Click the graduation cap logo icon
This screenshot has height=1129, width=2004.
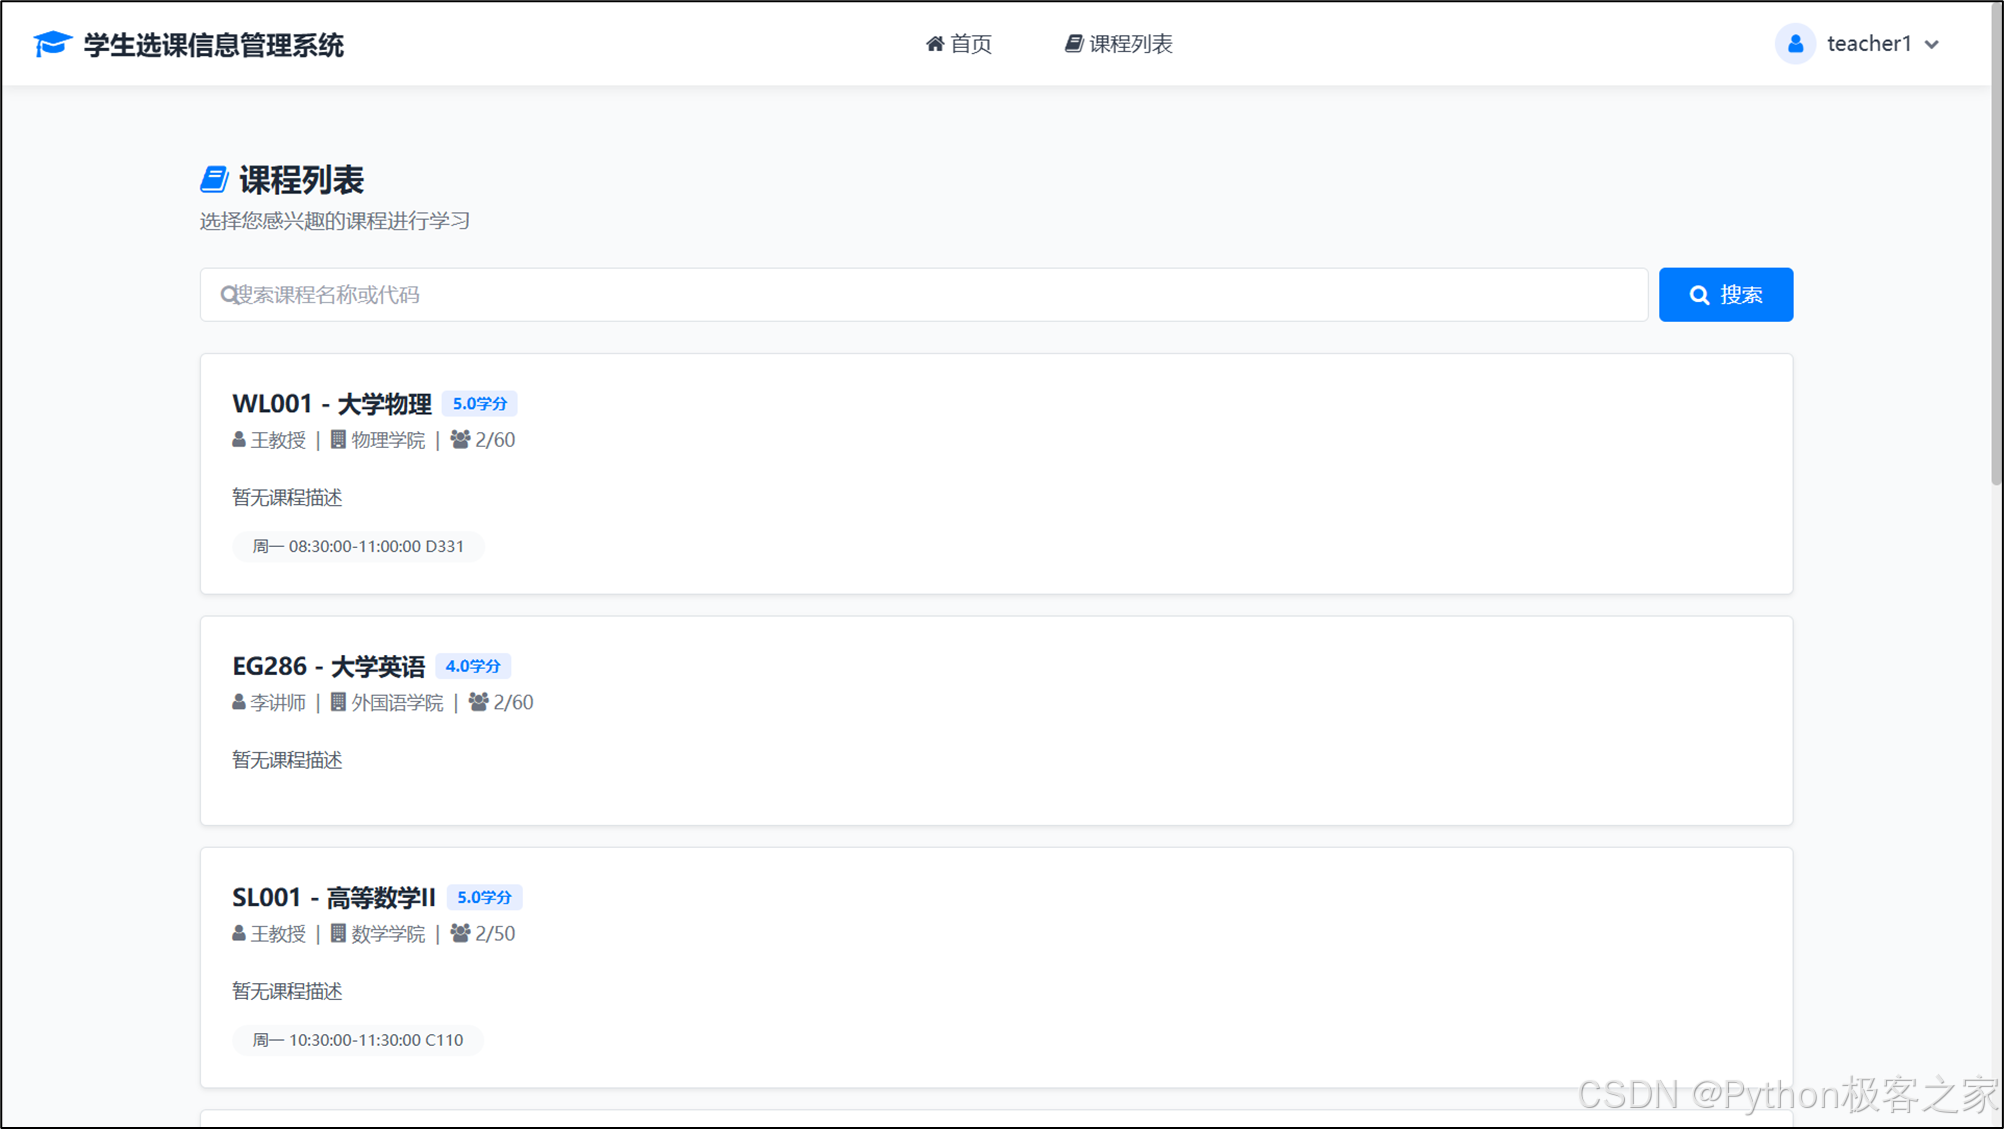pos(52,44)
